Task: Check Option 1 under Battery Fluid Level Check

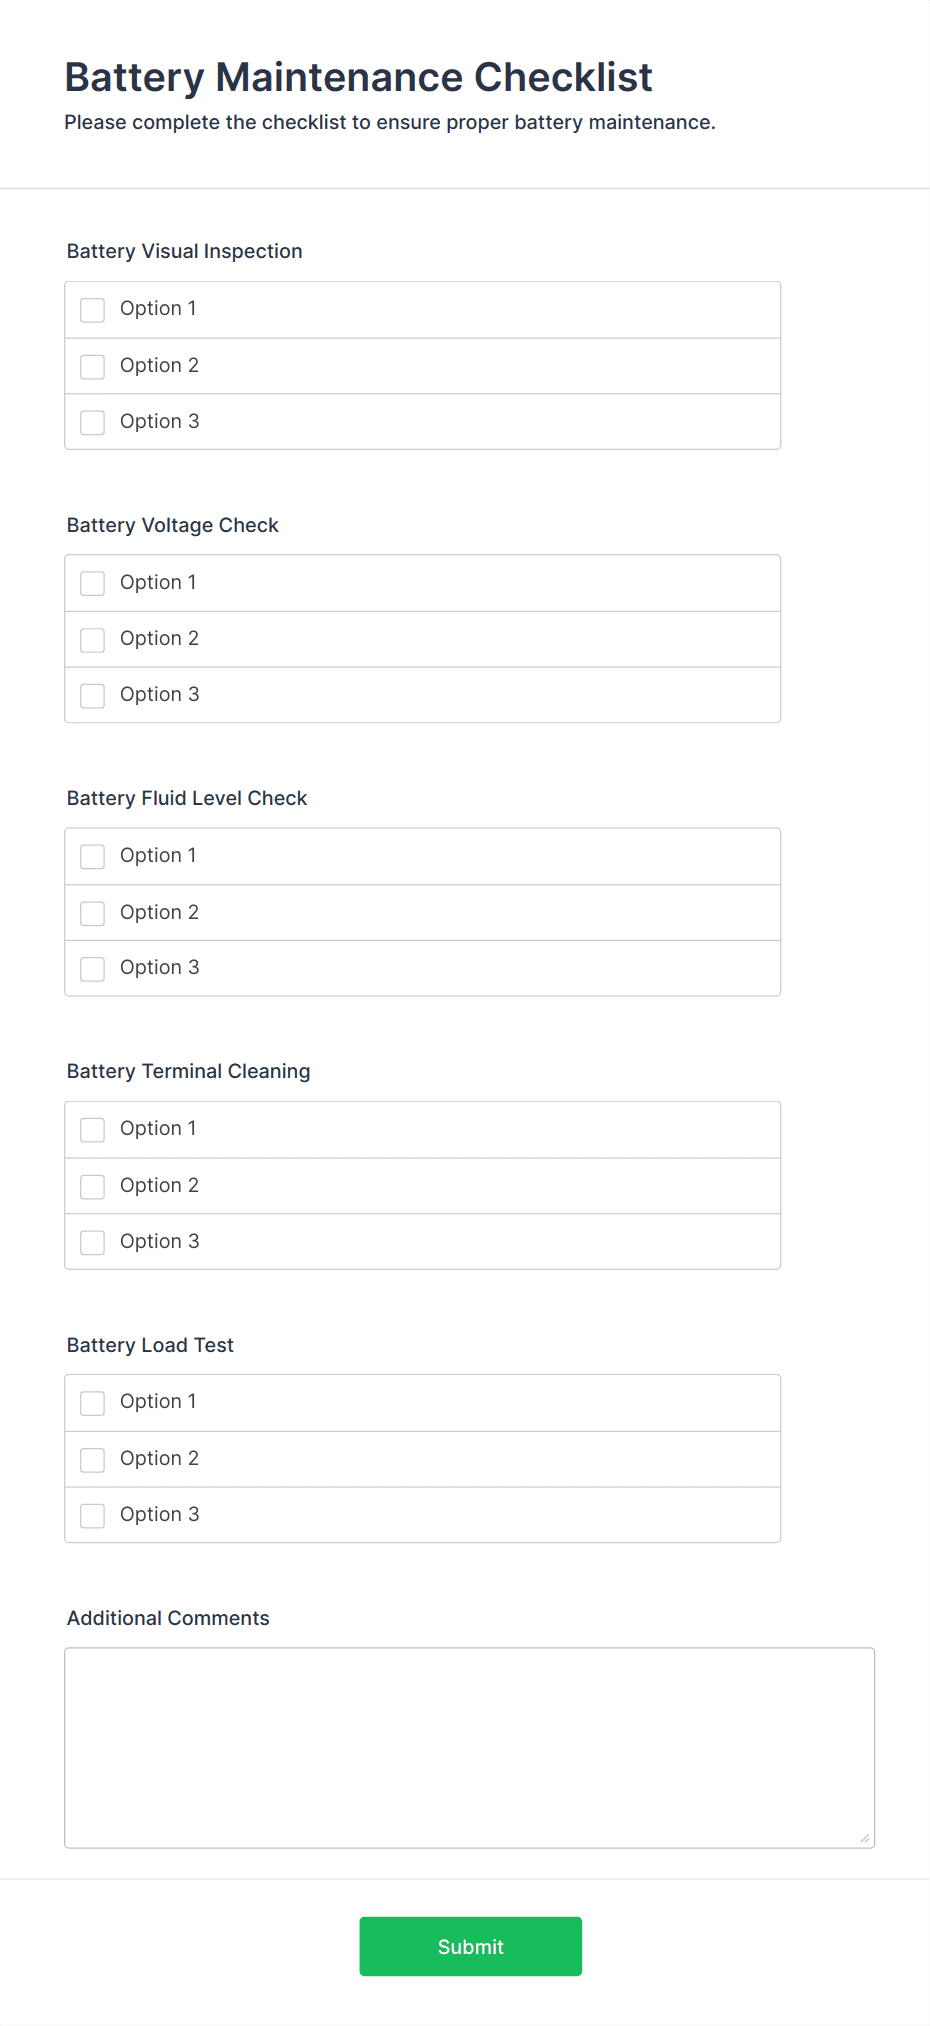Action: [x=93, y=857]
